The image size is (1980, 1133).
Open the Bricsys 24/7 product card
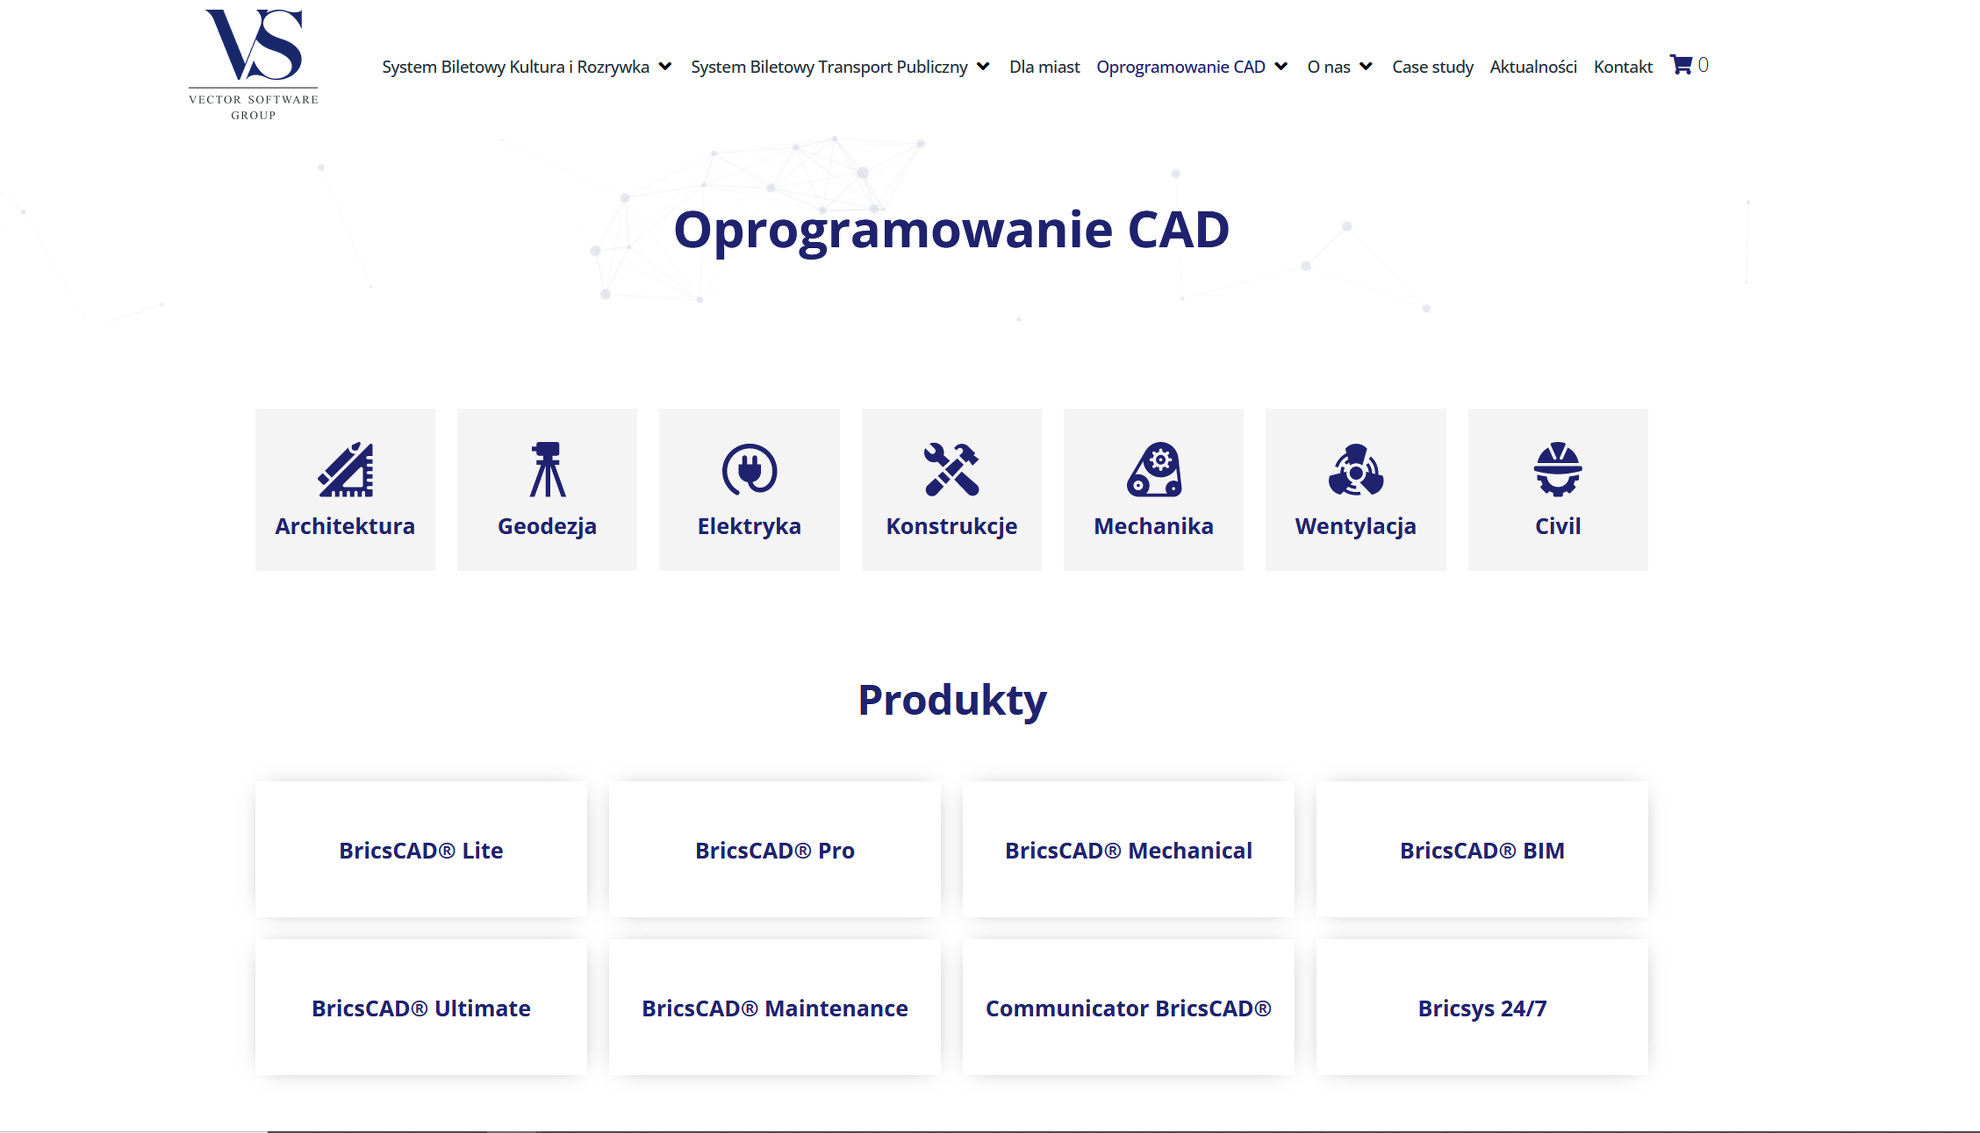pyautogui.click(x=1482, y=1008)
